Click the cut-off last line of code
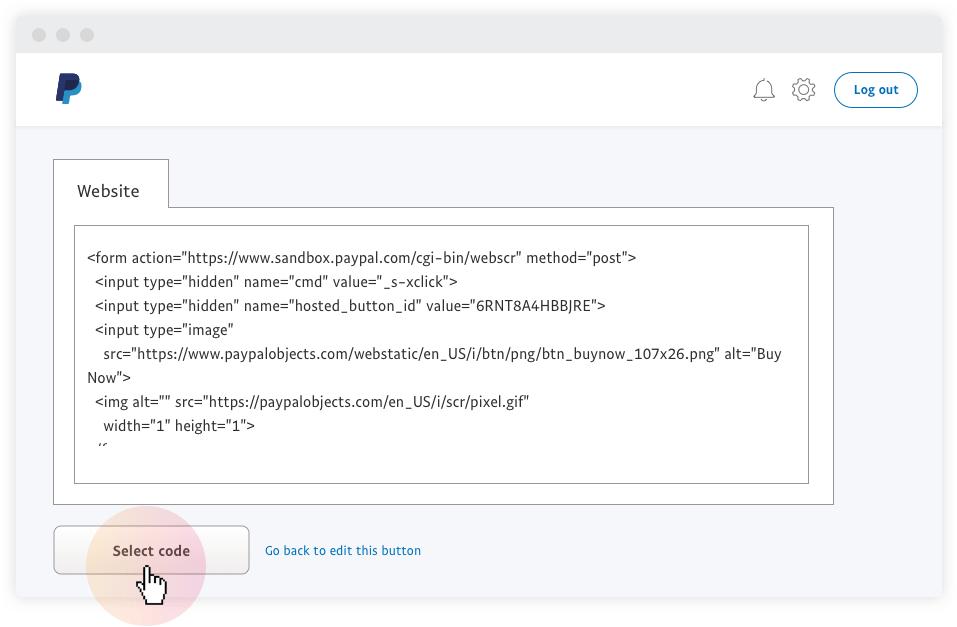957x627 pixels. 101,443
